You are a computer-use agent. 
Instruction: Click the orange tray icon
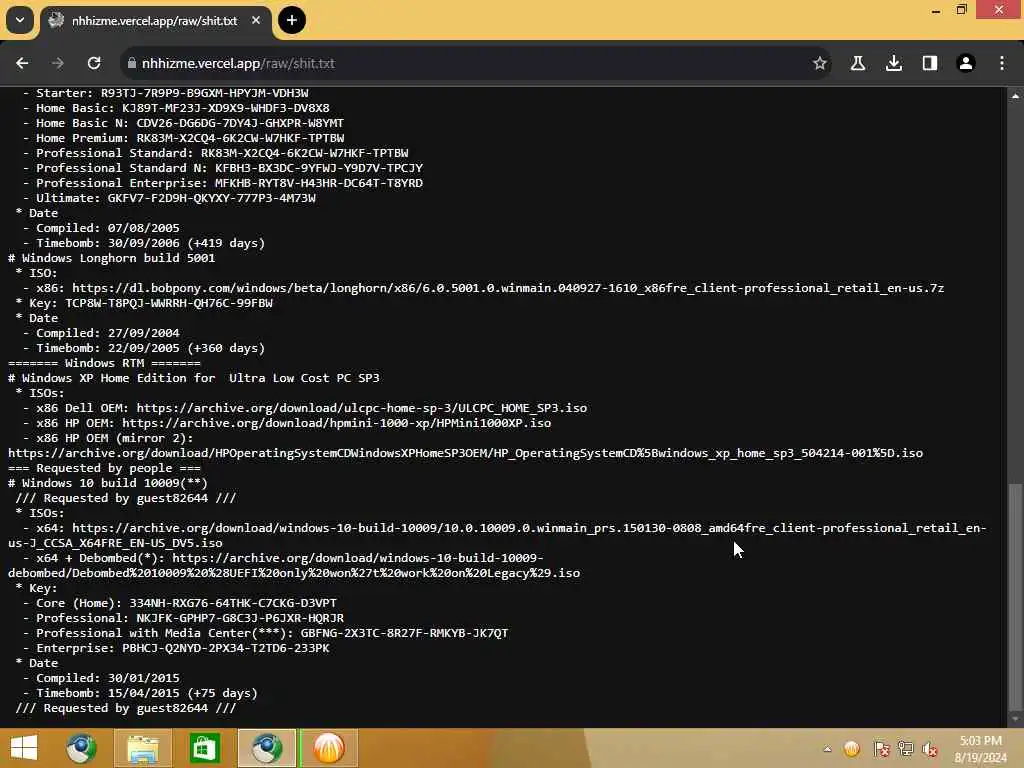coord(852,749)
